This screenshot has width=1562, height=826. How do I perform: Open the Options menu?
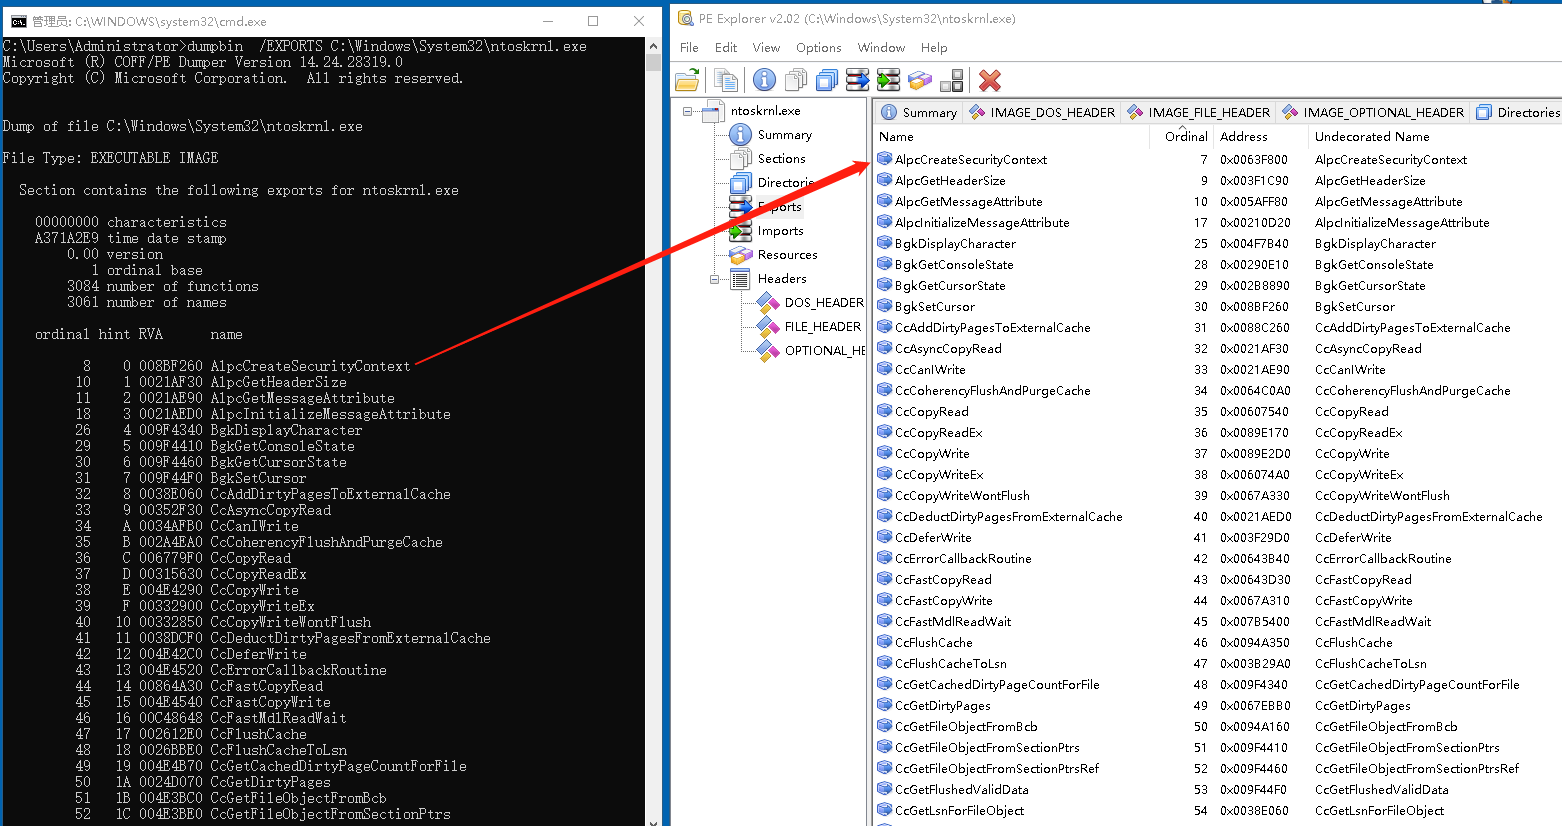coord(818,47)
